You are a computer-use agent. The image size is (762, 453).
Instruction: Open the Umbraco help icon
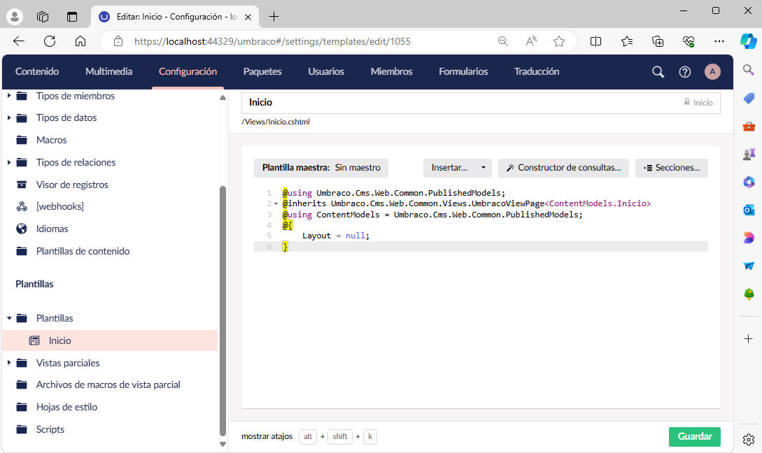click(685, 72)
